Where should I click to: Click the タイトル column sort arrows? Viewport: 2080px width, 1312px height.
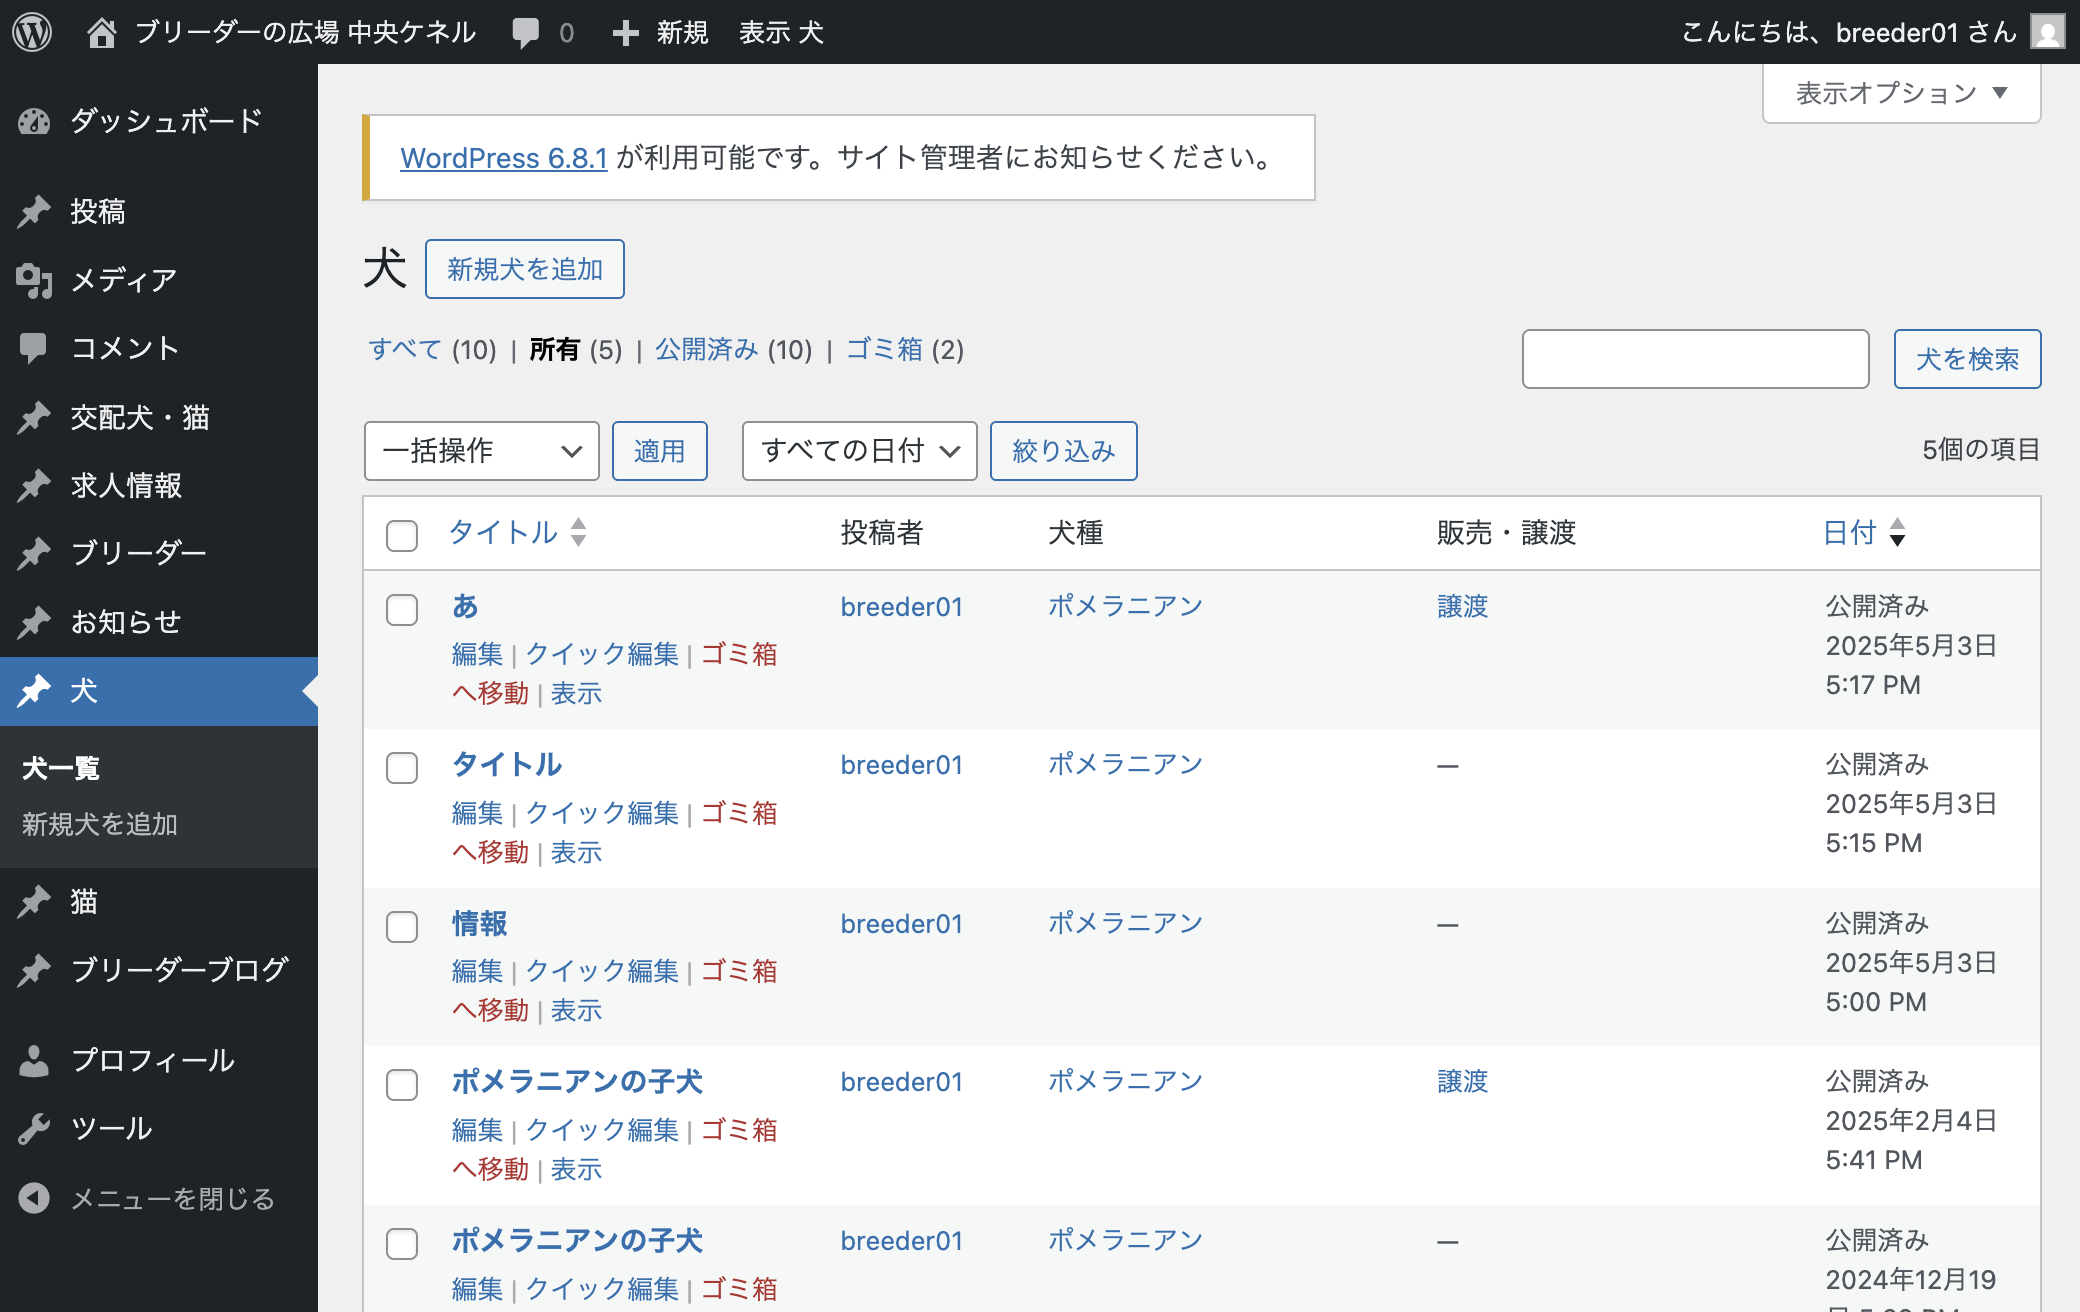click(579, 532)
